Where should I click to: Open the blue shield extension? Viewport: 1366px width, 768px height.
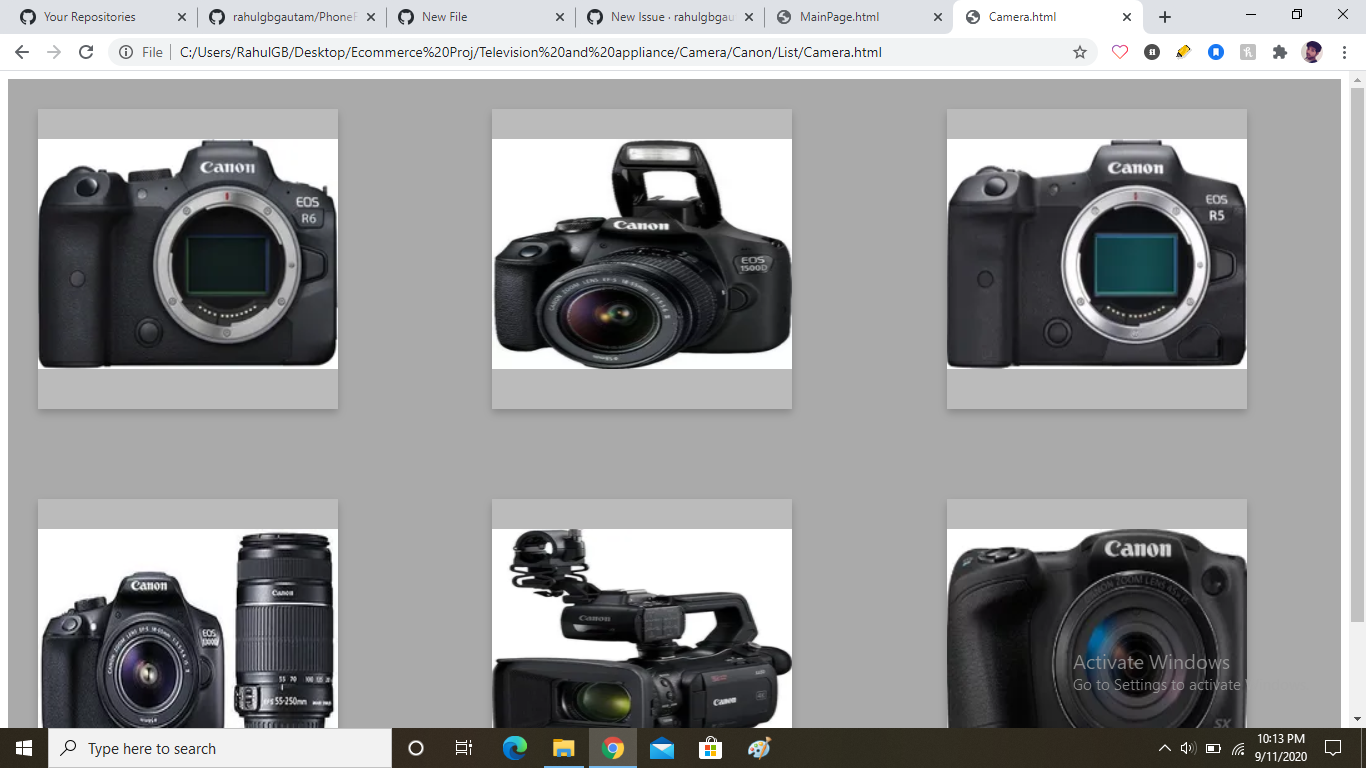click(1216, 52)
